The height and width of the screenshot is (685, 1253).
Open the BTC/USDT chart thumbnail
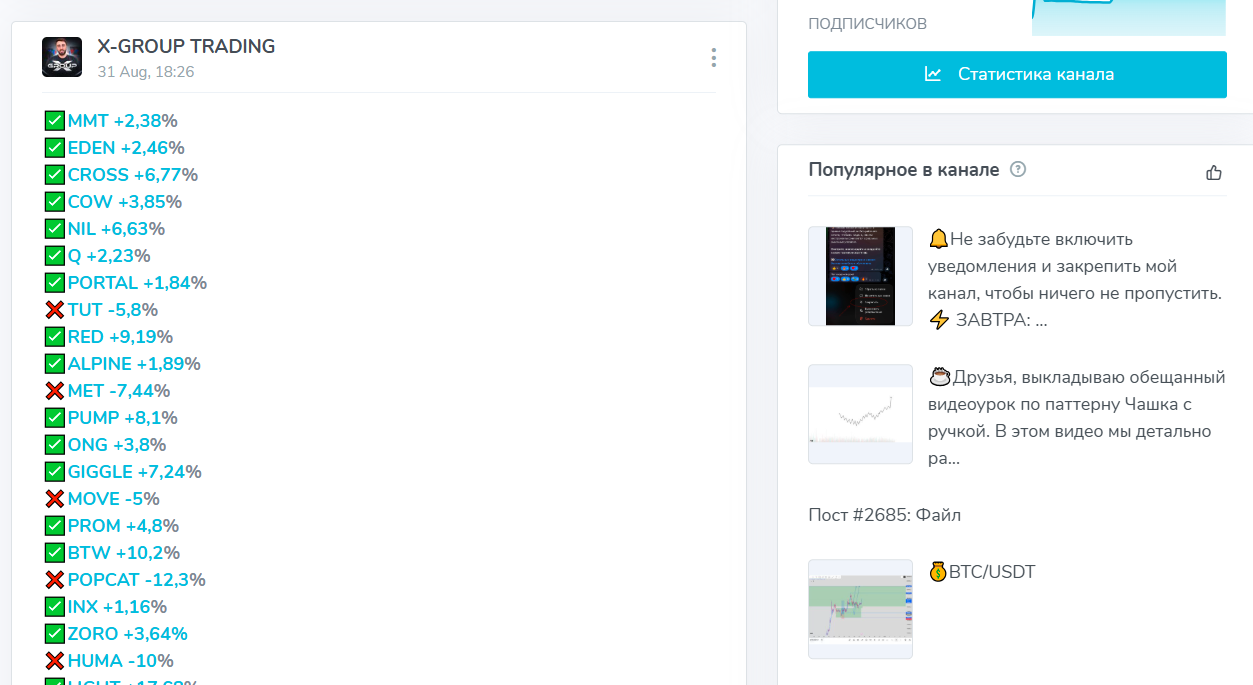pyautogui.click(x=860, y=609)
